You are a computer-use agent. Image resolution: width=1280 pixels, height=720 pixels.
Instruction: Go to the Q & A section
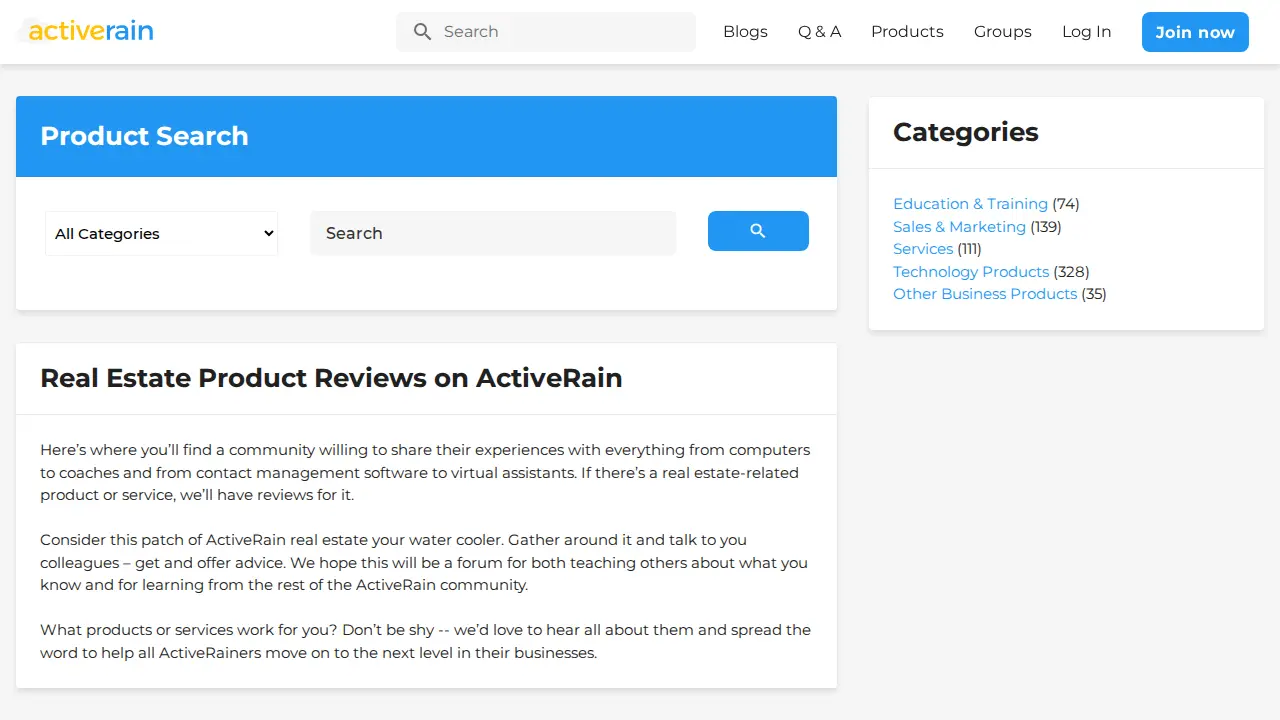(x=819, y=32)
